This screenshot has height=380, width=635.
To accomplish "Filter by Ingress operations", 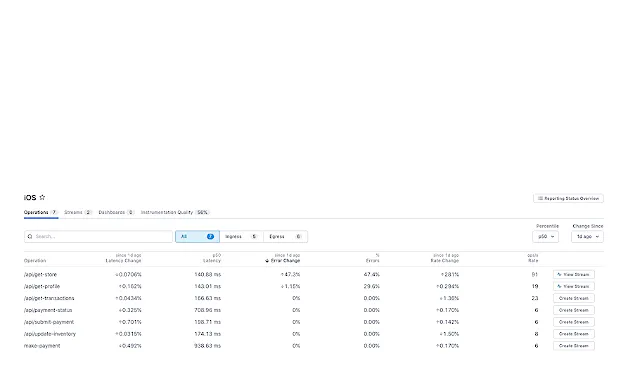I will point(241,237).
